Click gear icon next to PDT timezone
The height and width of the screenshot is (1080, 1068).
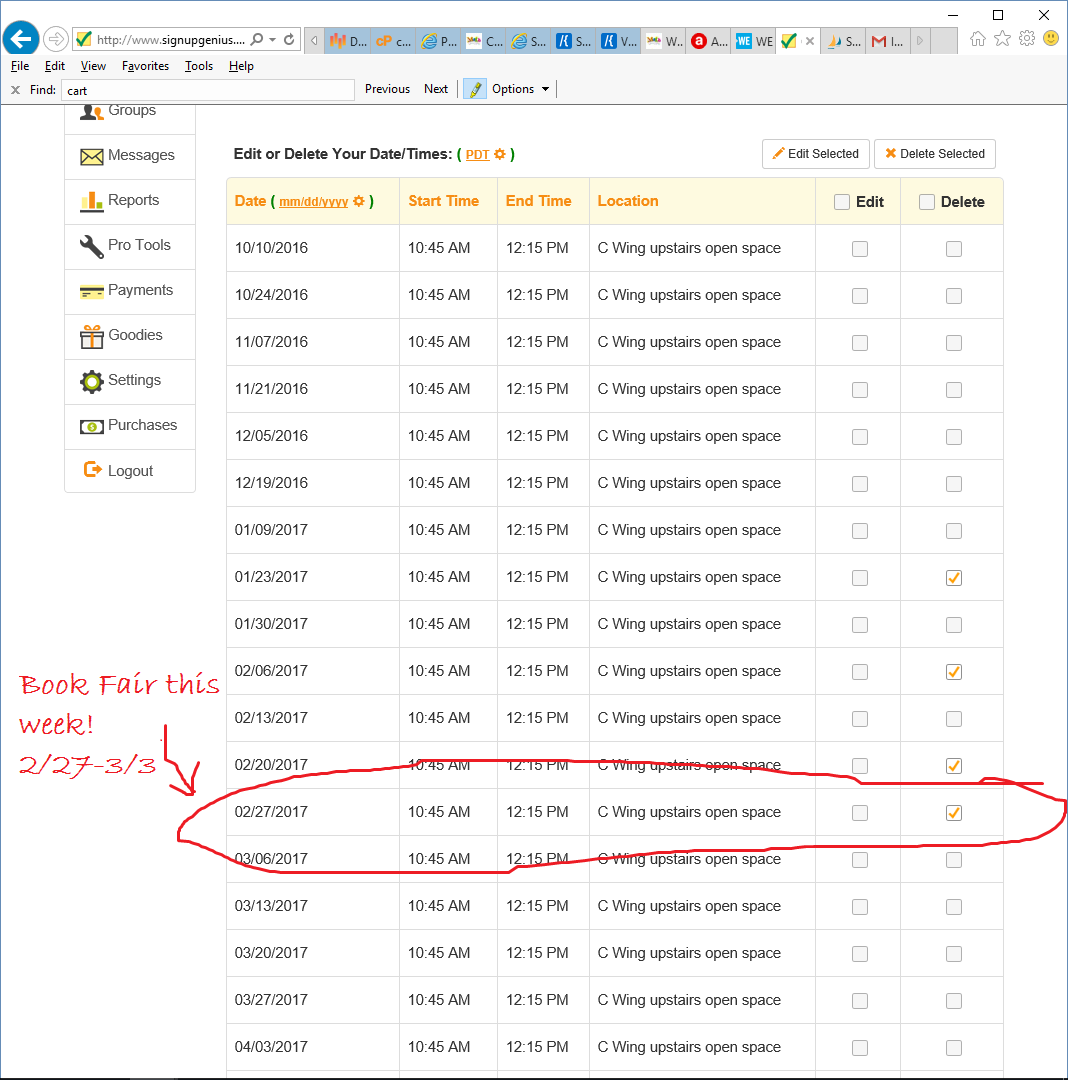tap(500, 154)
